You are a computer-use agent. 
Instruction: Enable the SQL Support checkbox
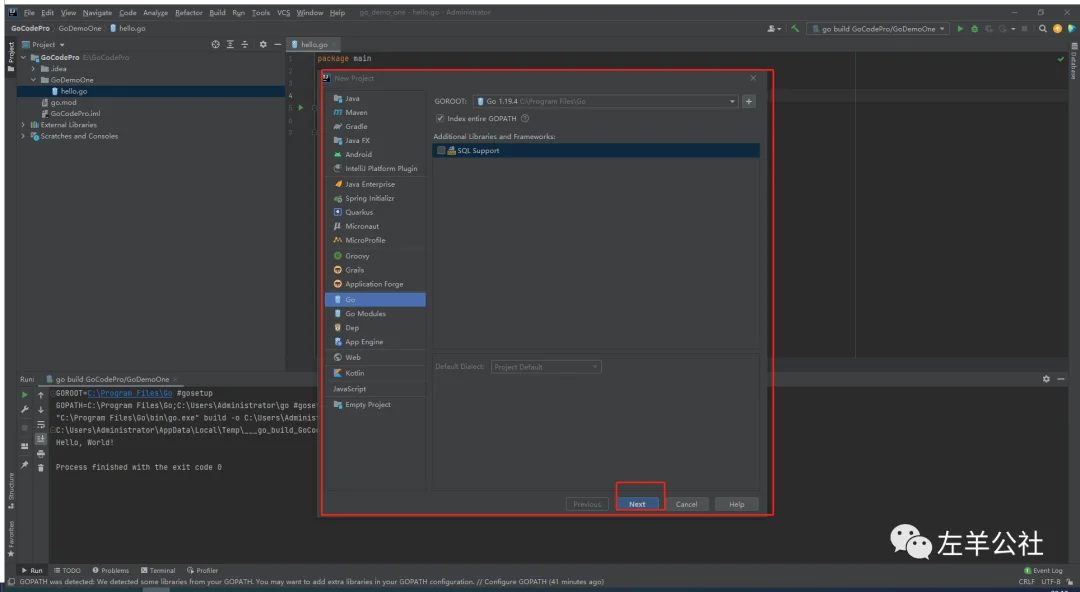pos(441,151)
